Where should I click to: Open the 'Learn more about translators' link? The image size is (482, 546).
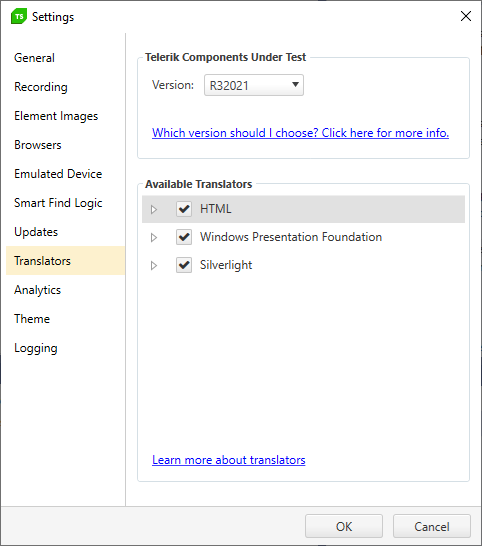[229, 460]
